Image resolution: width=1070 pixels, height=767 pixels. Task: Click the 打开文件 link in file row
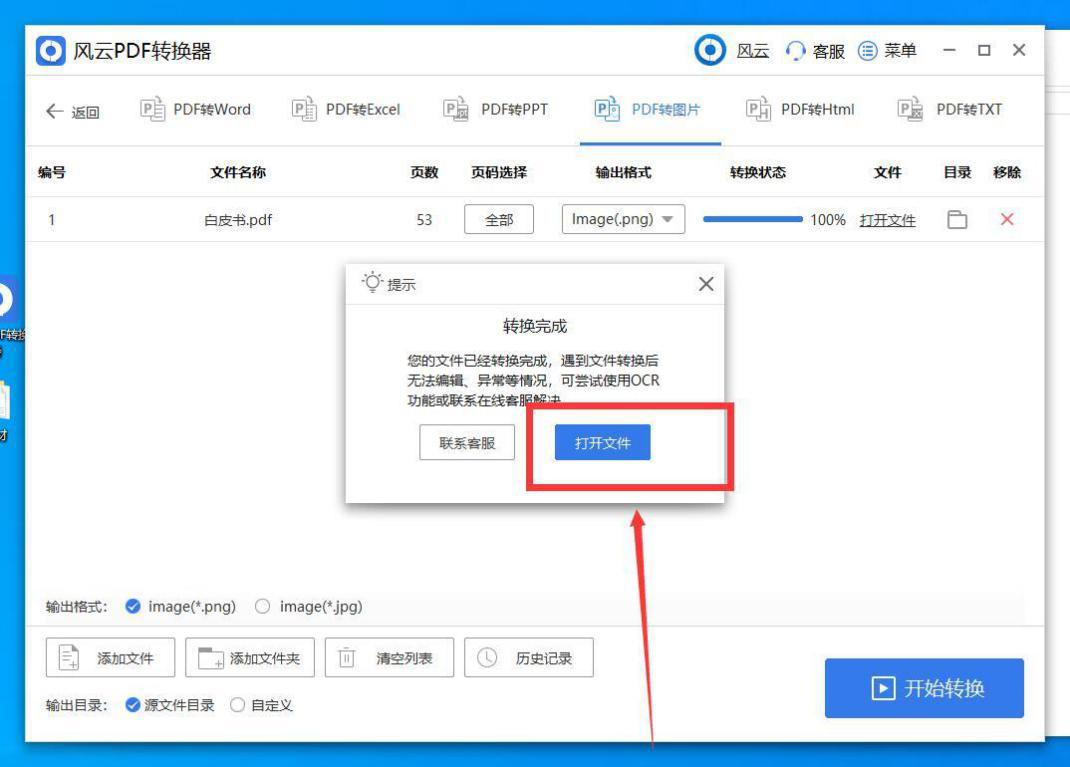pos(887,220)
